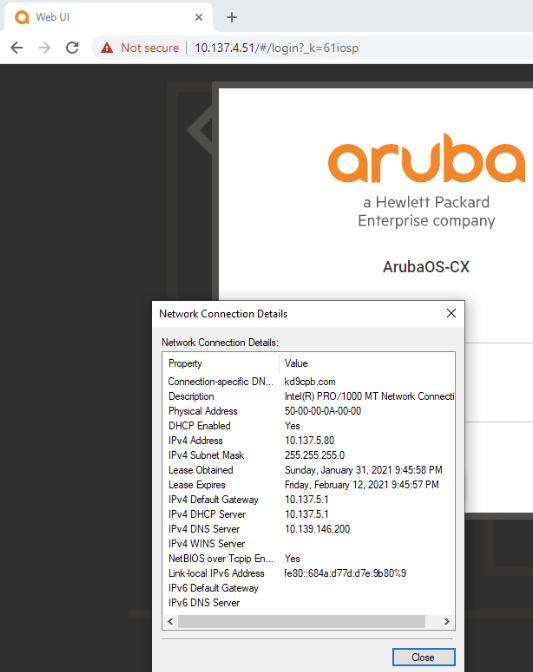Select the IPv4 DNS Server value 10.139.146.200
The image size is (533, 672).
point(317,529)
